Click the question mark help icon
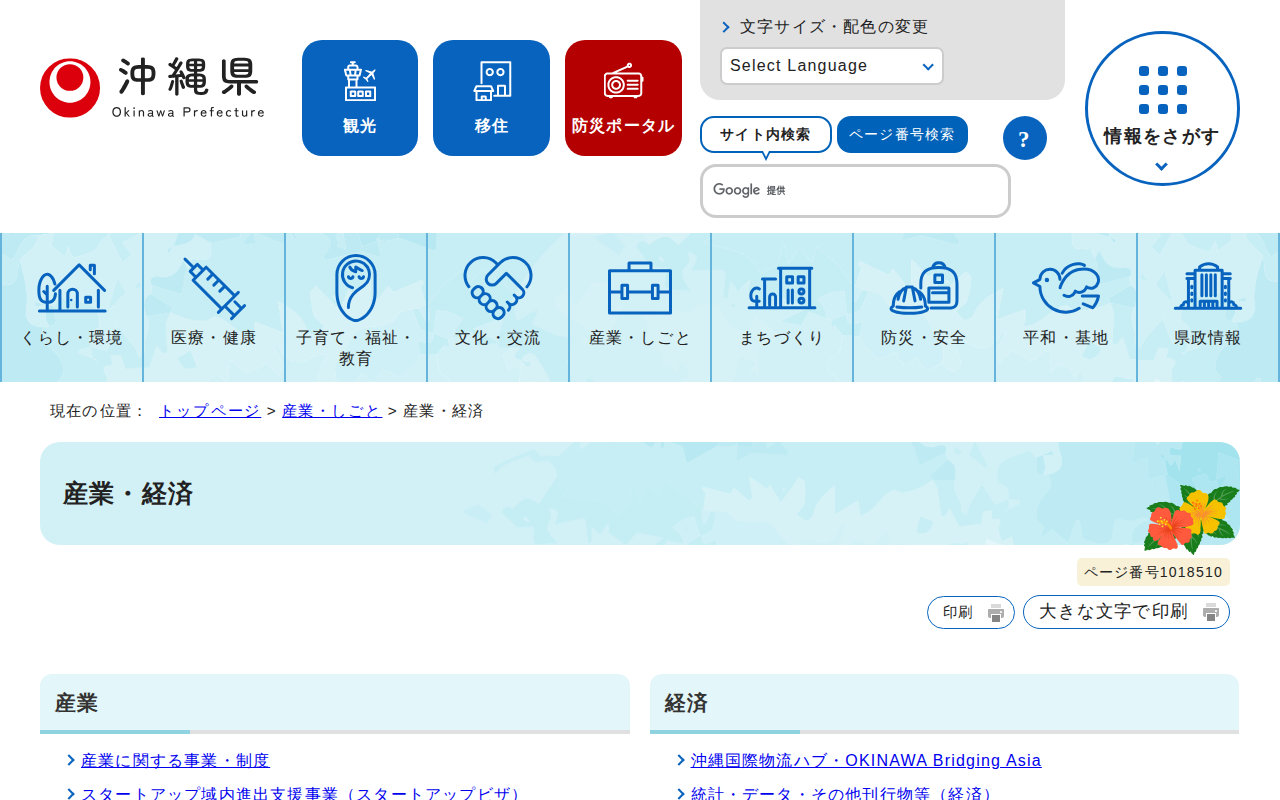 [1024, 138]
